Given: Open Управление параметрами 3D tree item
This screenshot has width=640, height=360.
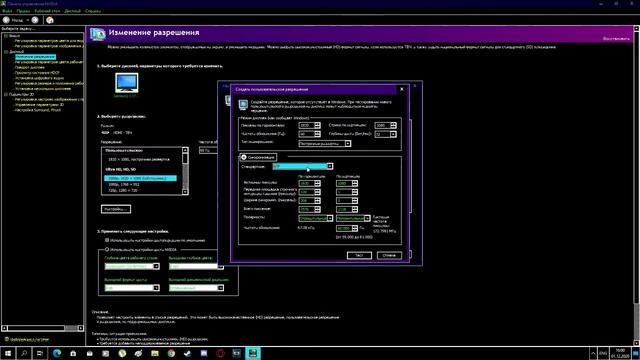Looking at the screenshot, I should [39, 104].
